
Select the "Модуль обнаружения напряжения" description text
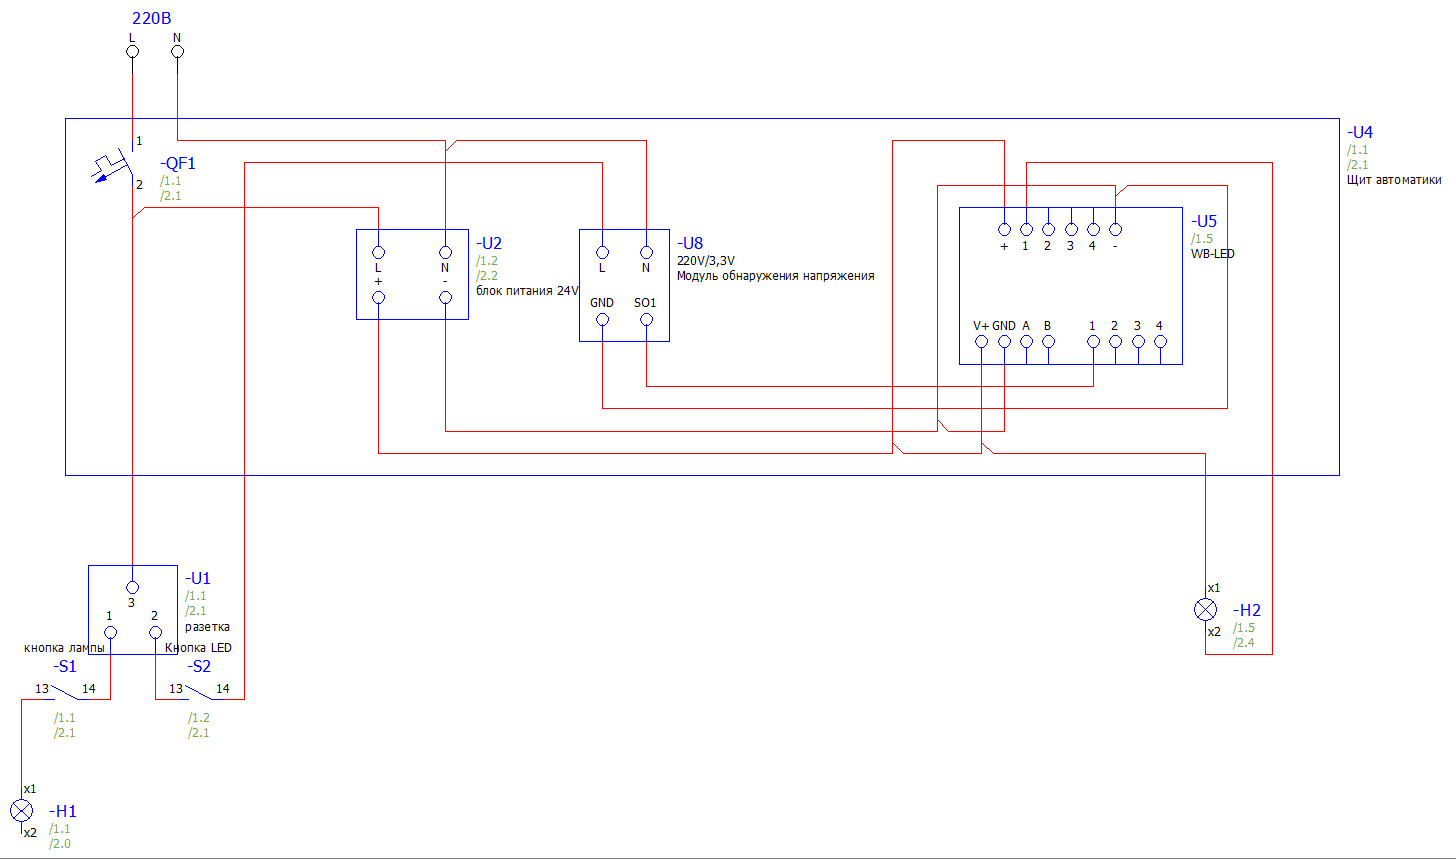tap(775, 276)
